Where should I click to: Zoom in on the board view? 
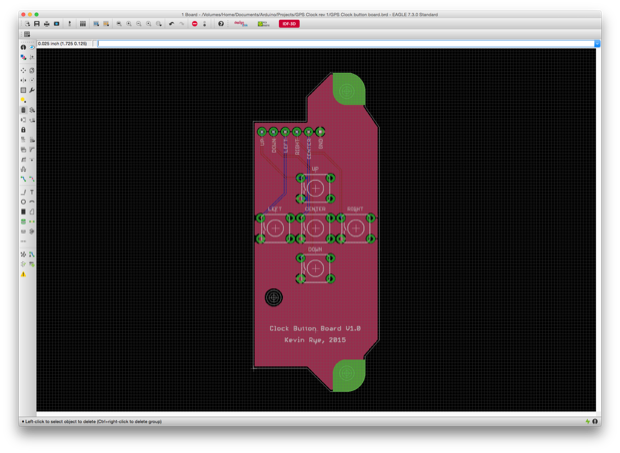pyautogui.click(x=129, y=24)
